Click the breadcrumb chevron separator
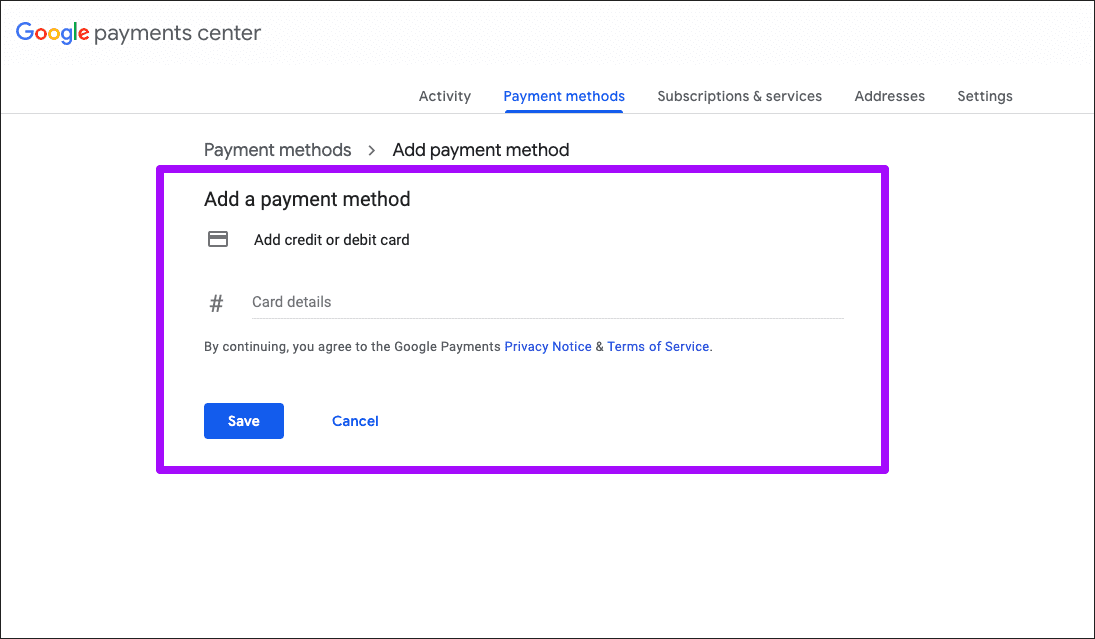1095x639 pixels. point(372,150)
